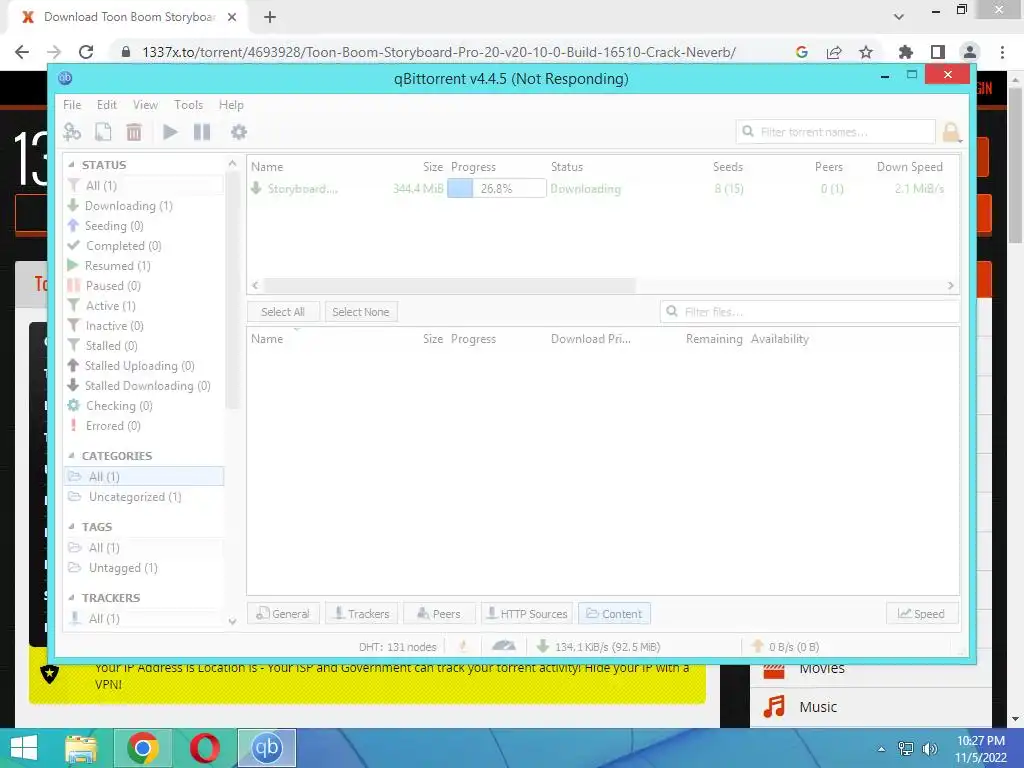Reload the Chrome page

pyautogui.click(x=86, y=52)
